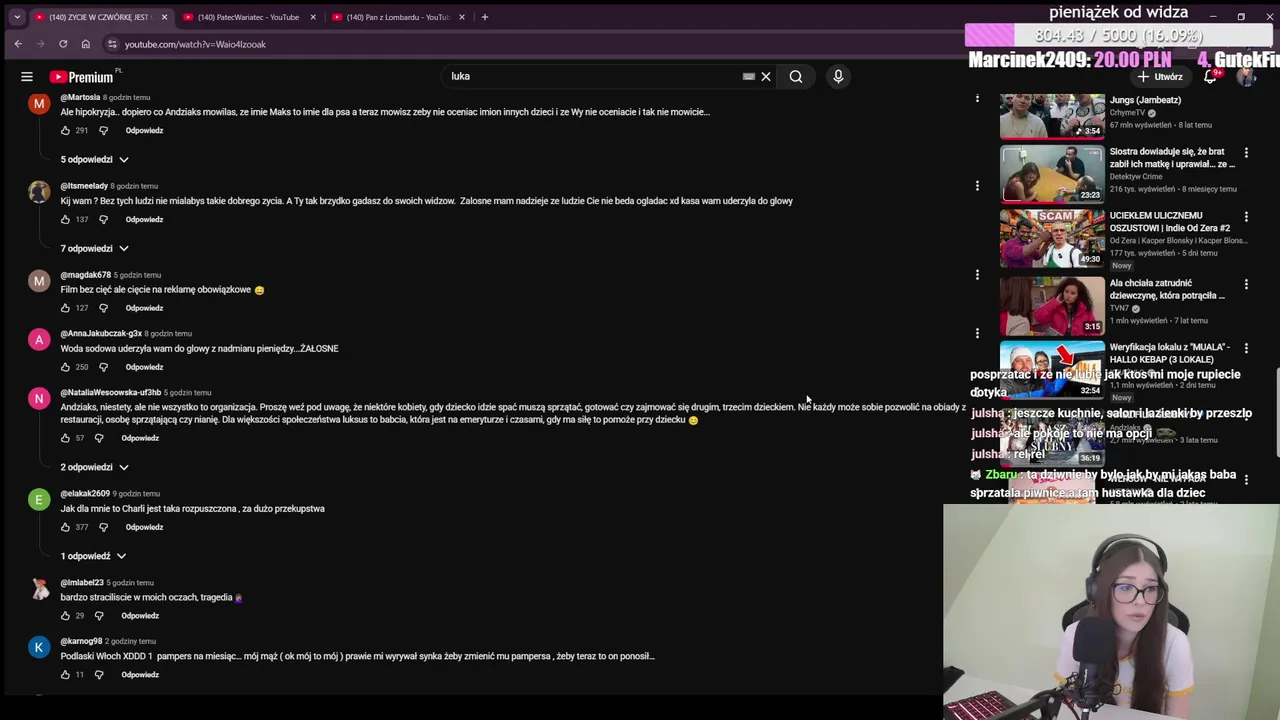Open Ala chciała zatrudnić video thumbnail

point(1052,305)
